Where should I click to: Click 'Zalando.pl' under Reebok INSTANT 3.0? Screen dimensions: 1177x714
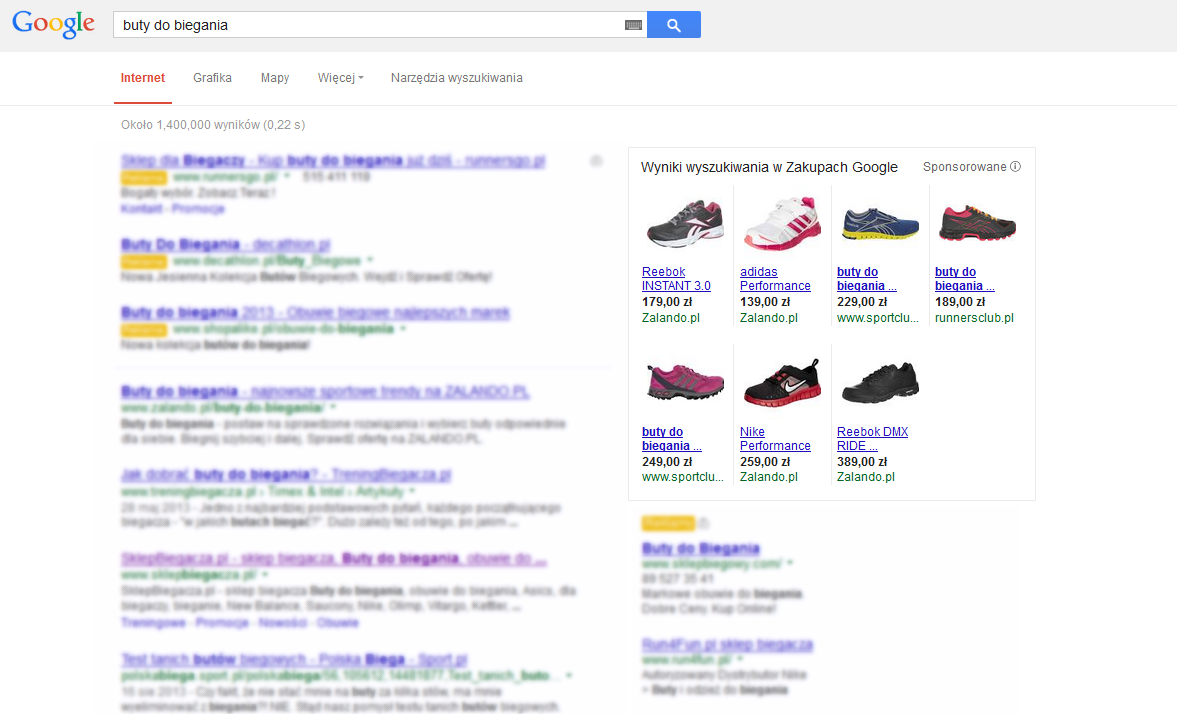click(x=670, y=318)
